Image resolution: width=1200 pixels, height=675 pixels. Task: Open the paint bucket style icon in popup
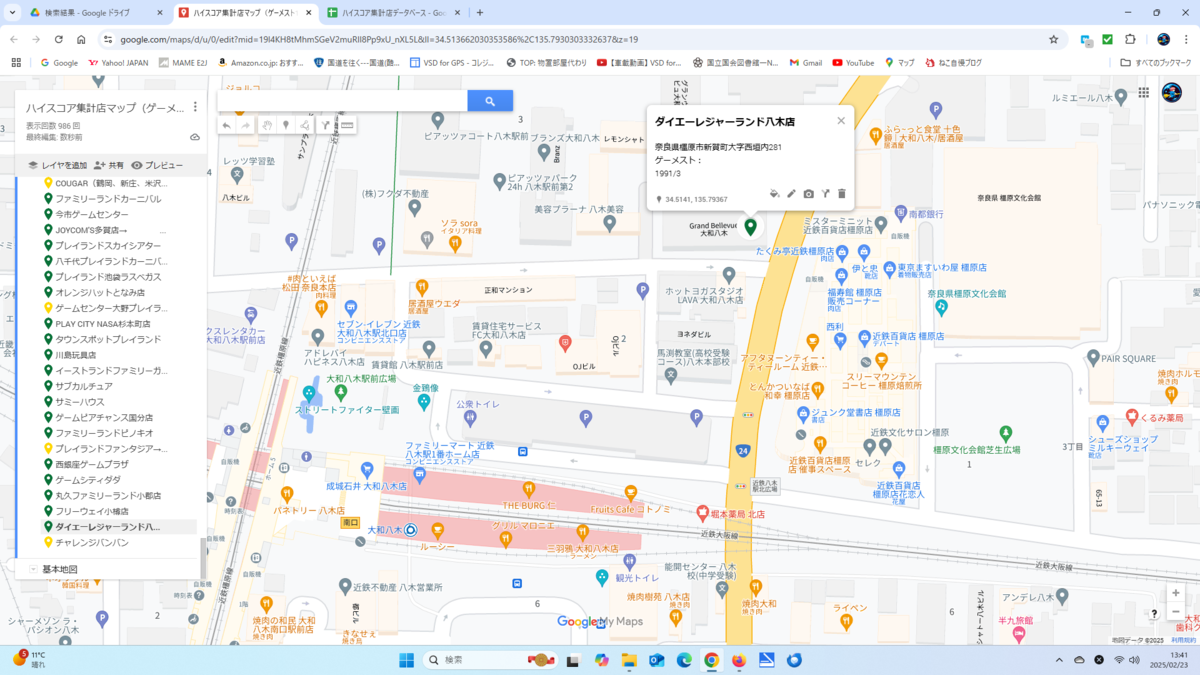(774, 194)
